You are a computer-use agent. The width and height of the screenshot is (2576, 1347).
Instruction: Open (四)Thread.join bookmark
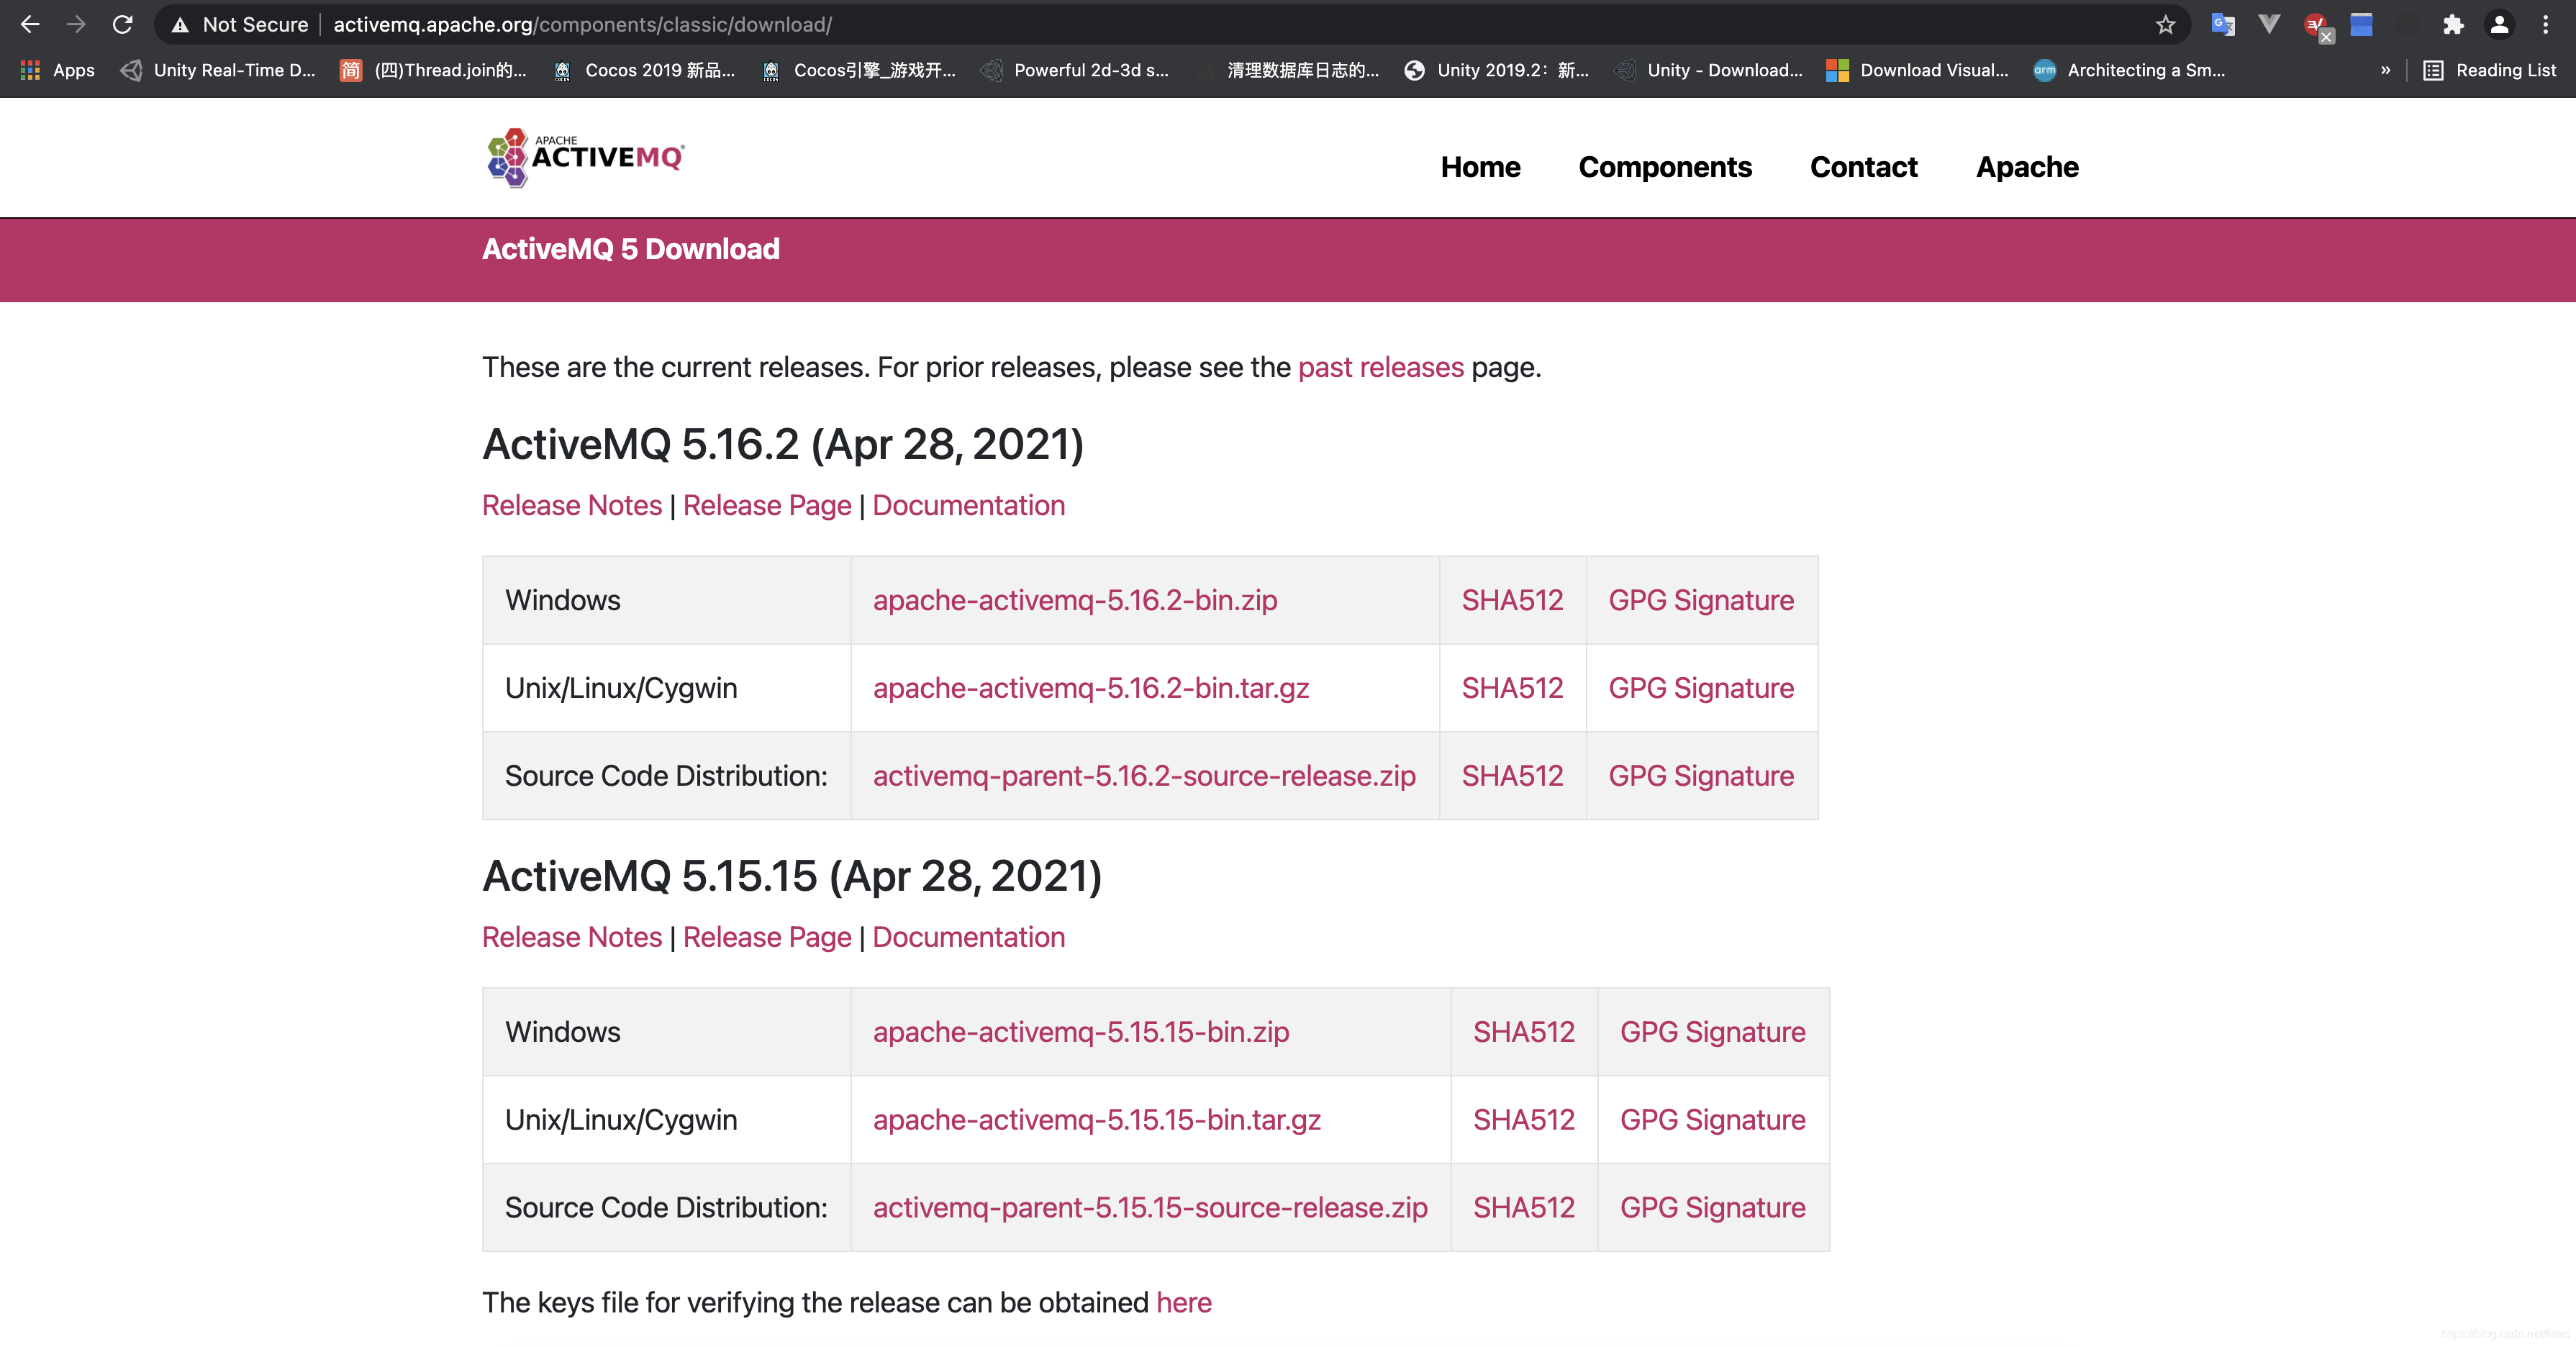pyautogui.click(x=433, y=70)
